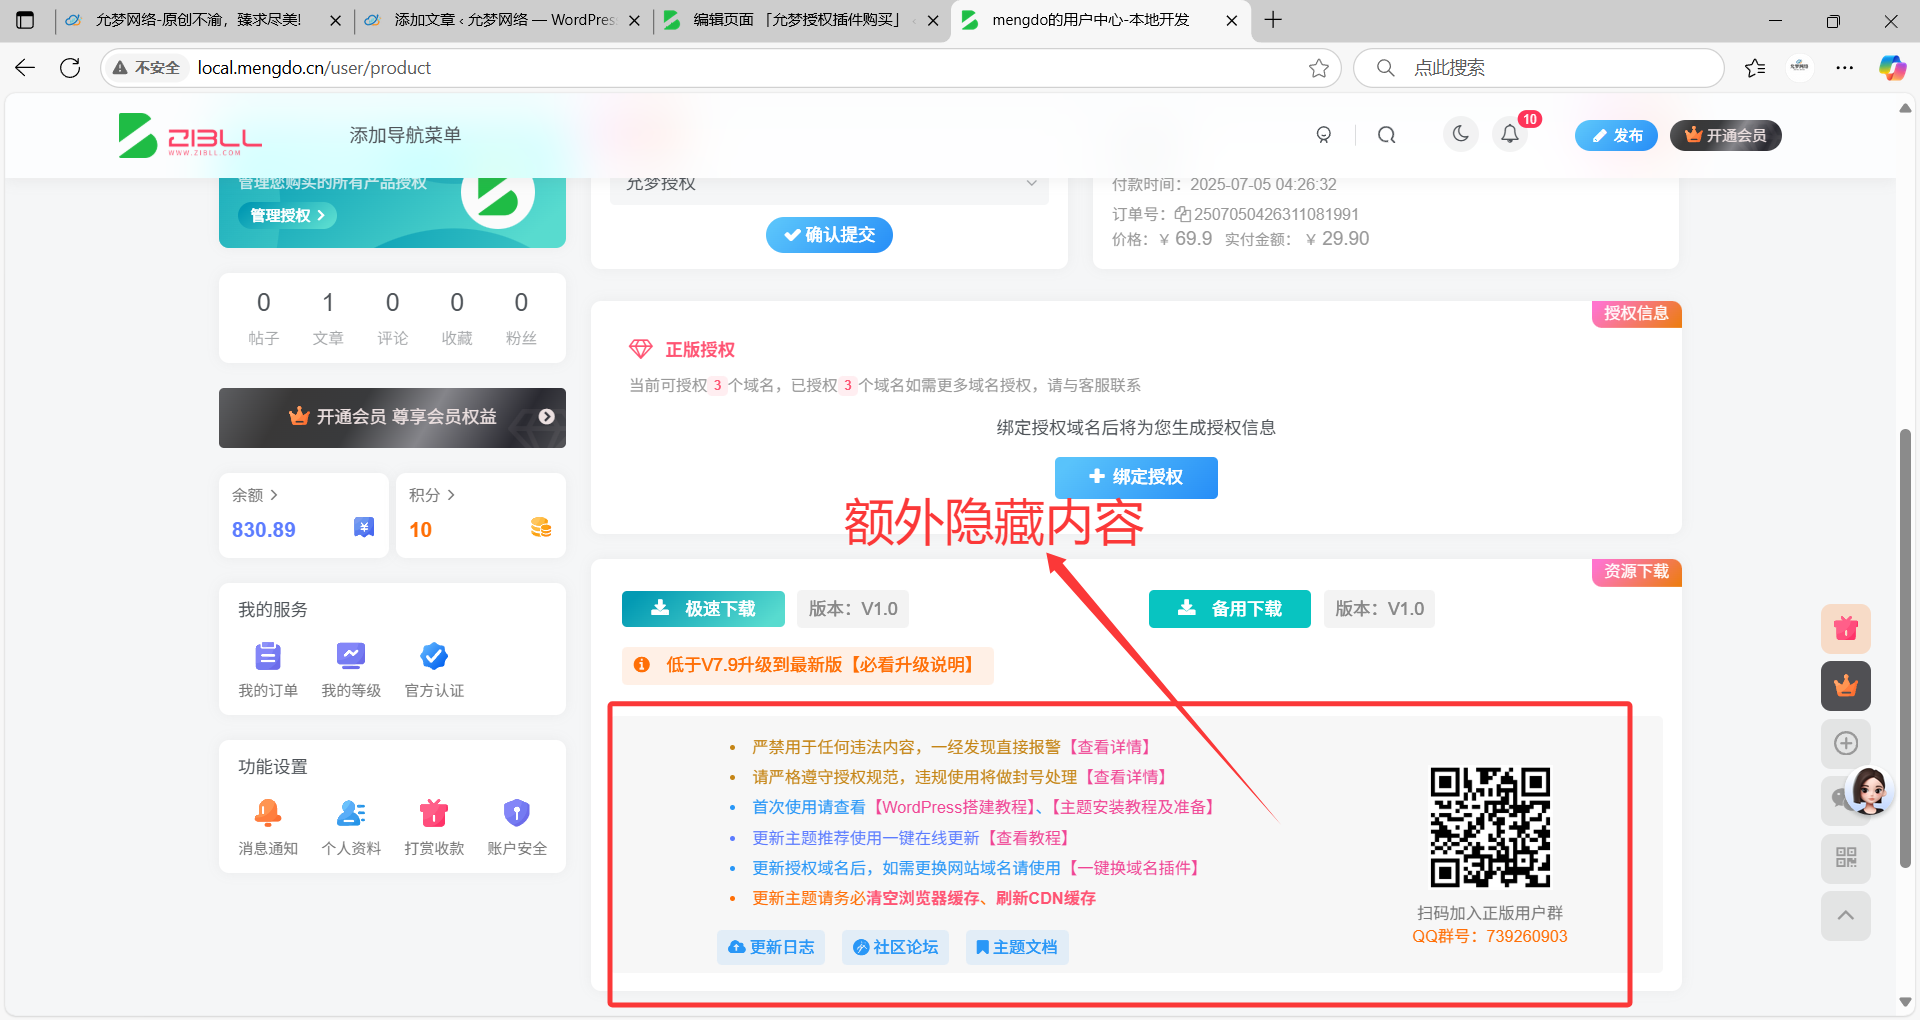Open 查看教程 link for online update
This screenshot has width=1920, height=1020.
pos(1029,838)
